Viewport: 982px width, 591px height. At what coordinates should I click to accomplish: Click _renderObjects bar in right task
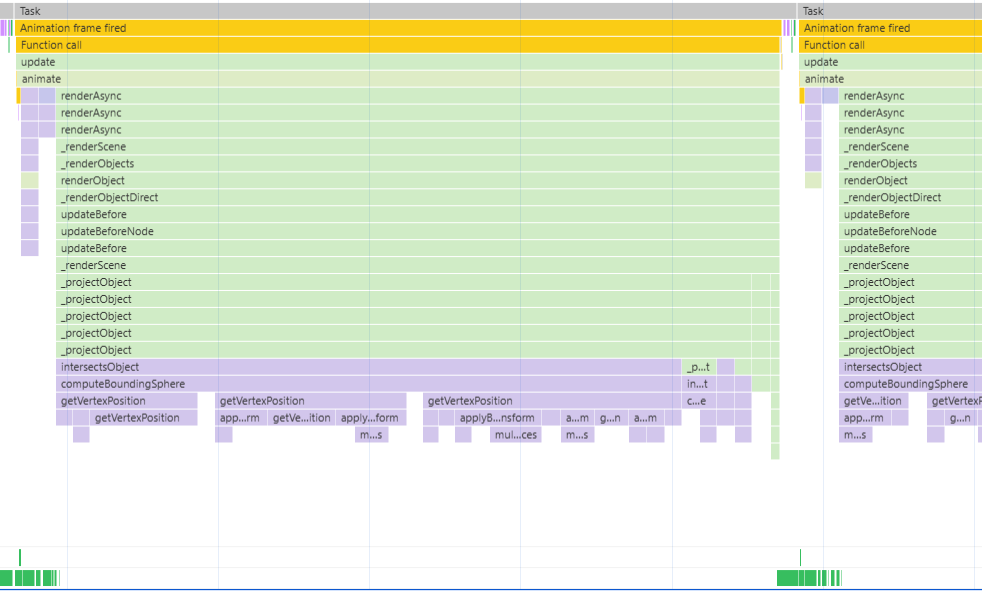tap(911, 163)
